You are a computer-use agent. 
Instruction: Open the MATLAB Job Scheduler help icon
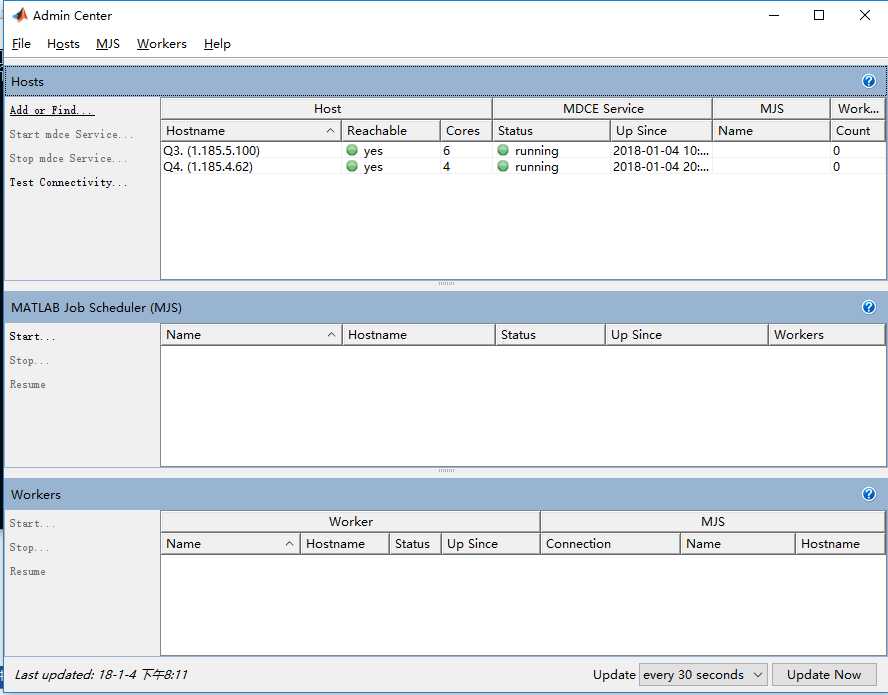869,307
